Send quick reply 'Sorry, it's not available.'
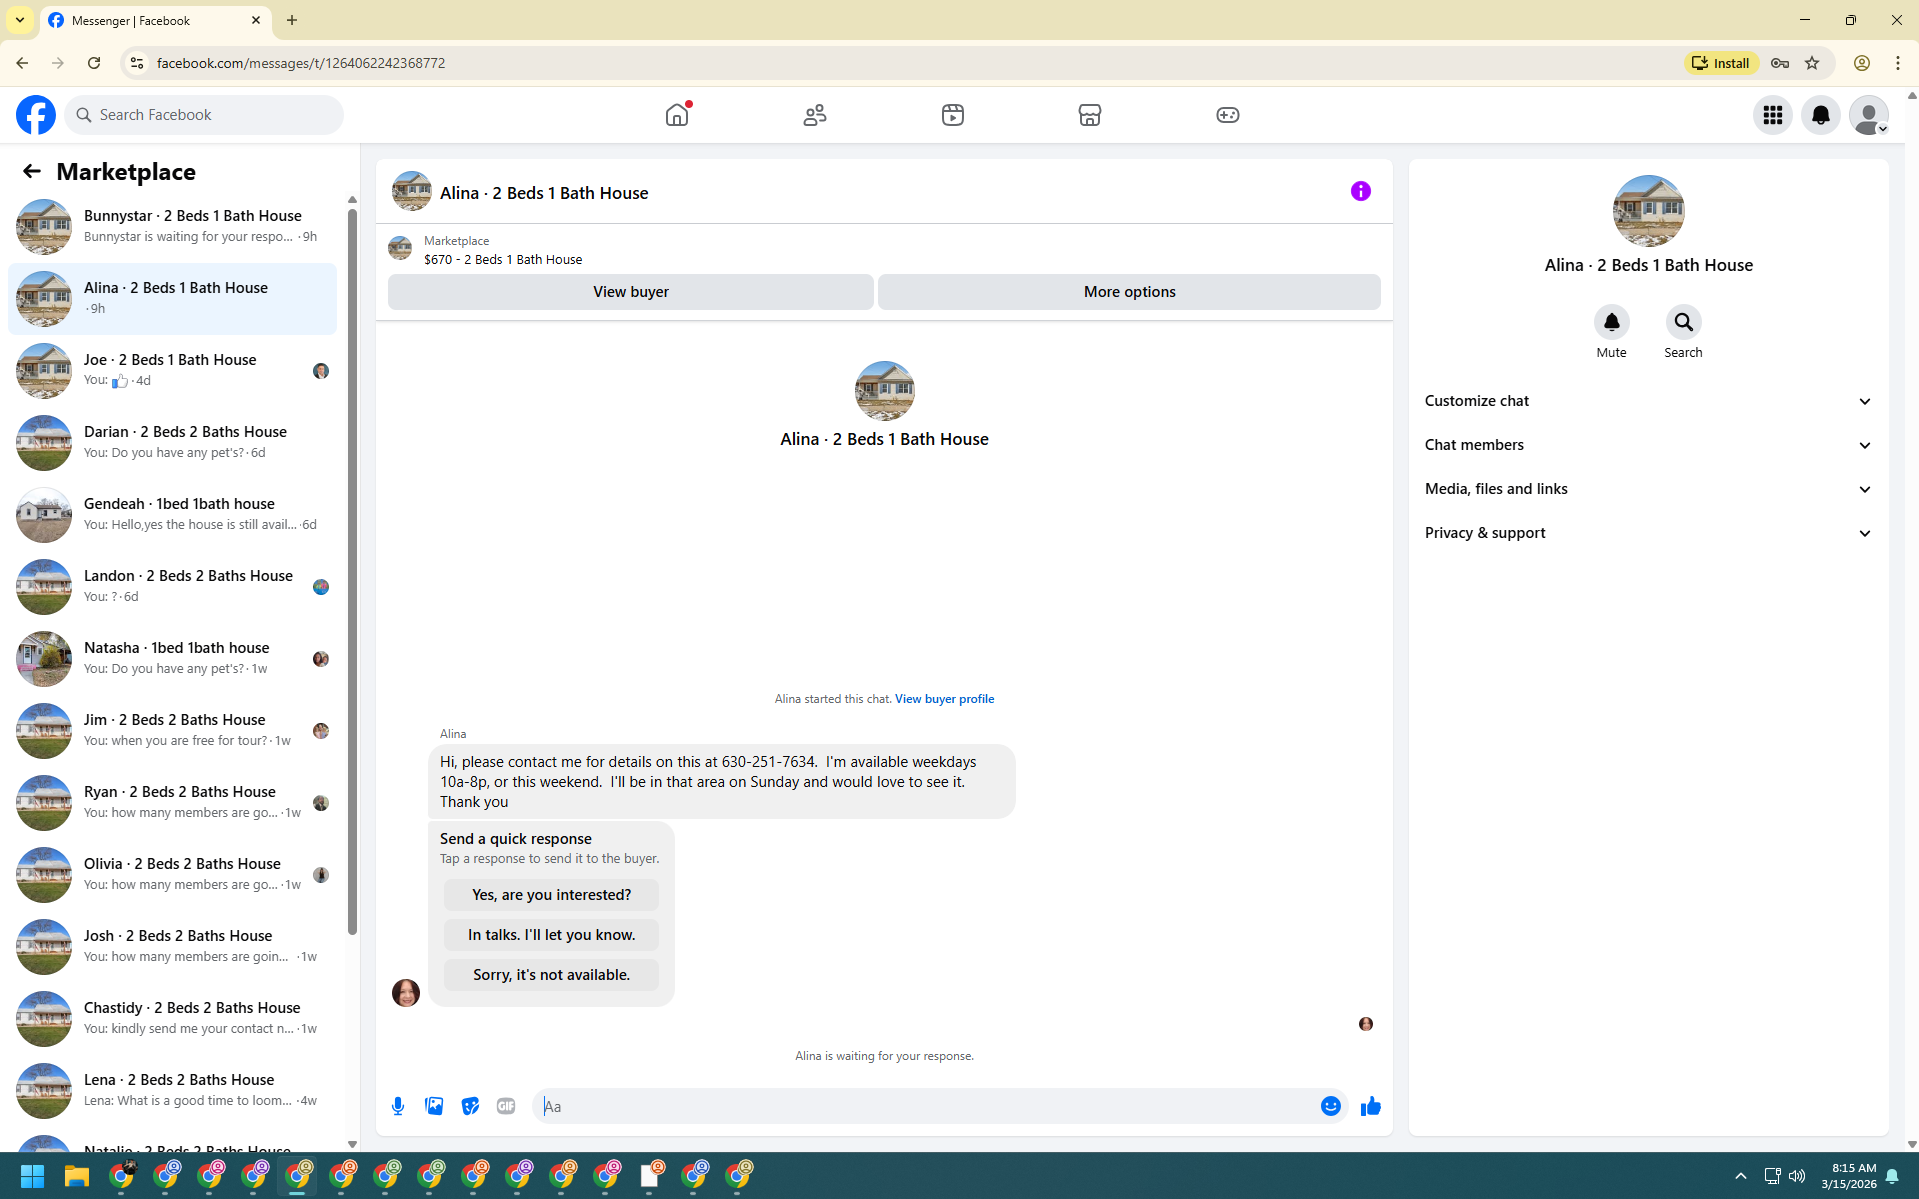The width and height of the screenshot is (1919, 1199). 552,975
